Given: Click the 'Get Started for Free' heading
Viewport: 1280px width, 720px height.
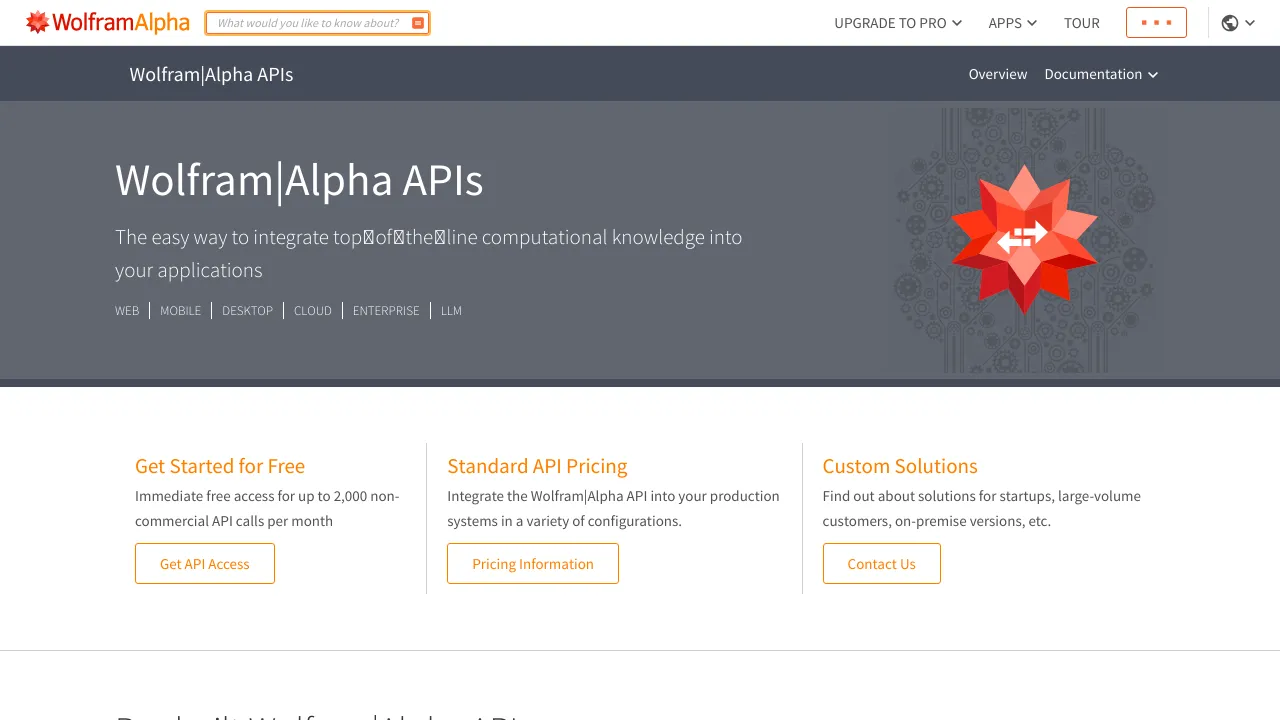Looking at the screenshot, I should coord(220,466).
